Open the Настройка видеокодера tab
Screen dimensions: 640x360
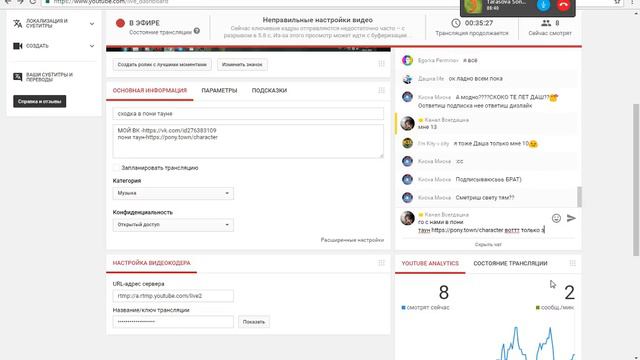click(x=151, y=263)
